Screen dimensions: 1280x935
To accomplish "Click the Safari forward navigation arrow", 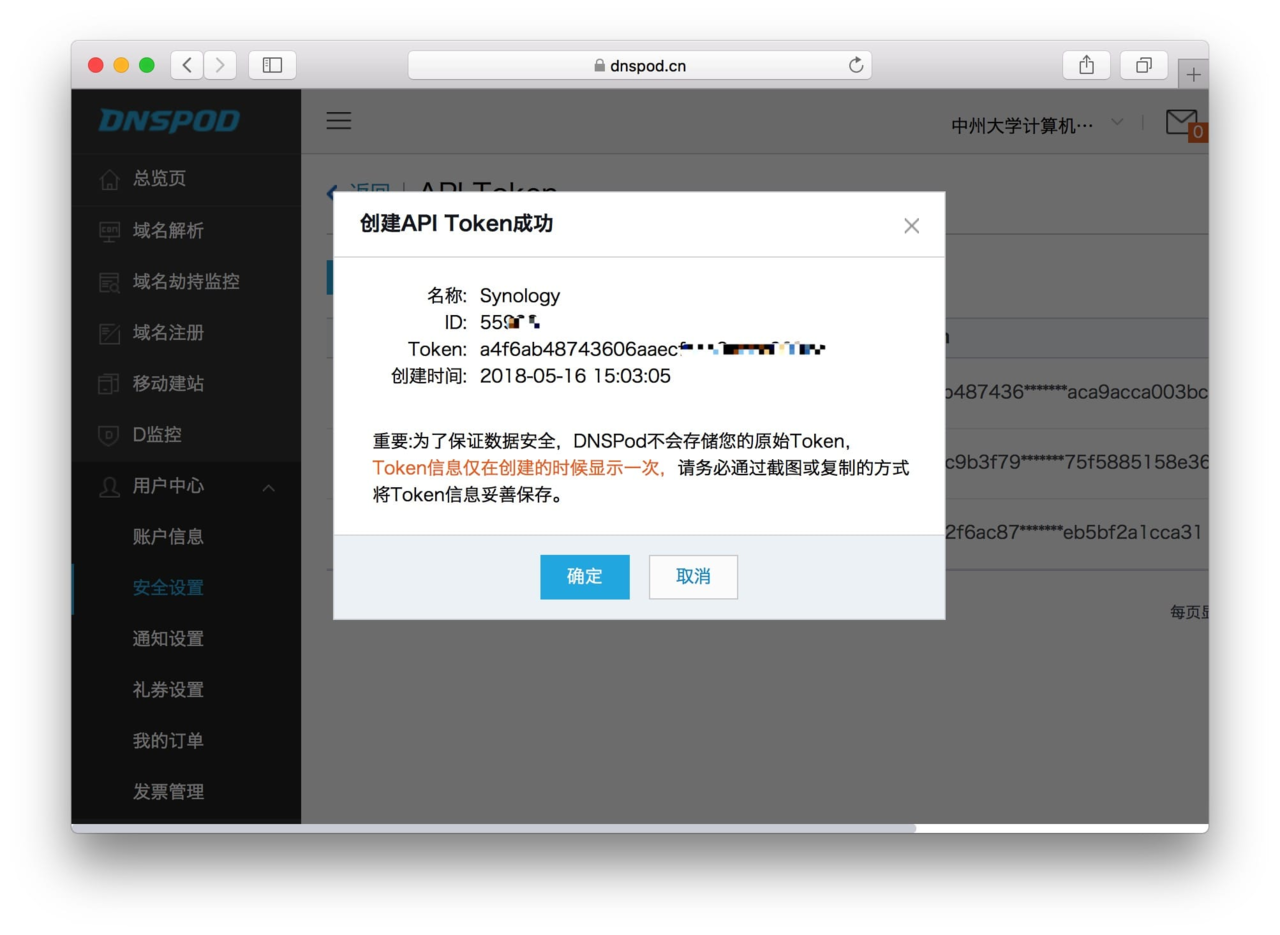I will [x=220, y=65].
